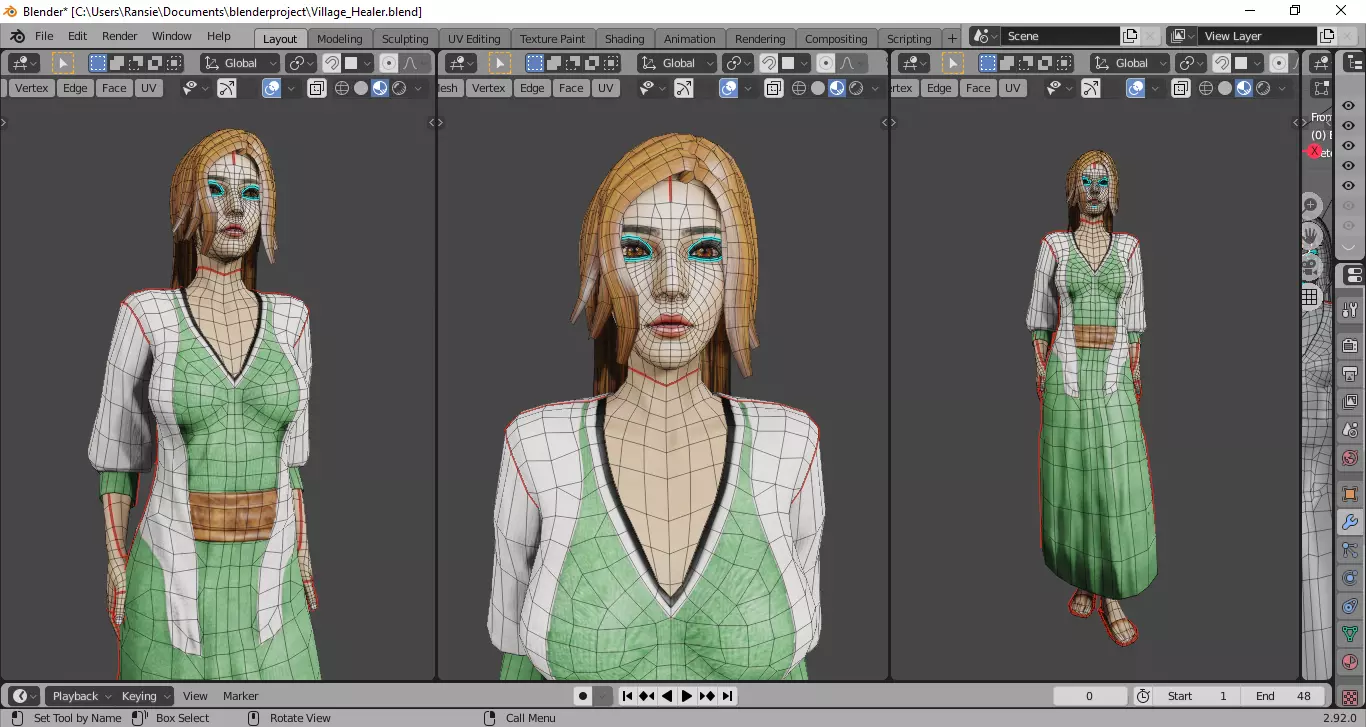Switch to the Texture Paint workspace tab

click(x=552, y=39)
